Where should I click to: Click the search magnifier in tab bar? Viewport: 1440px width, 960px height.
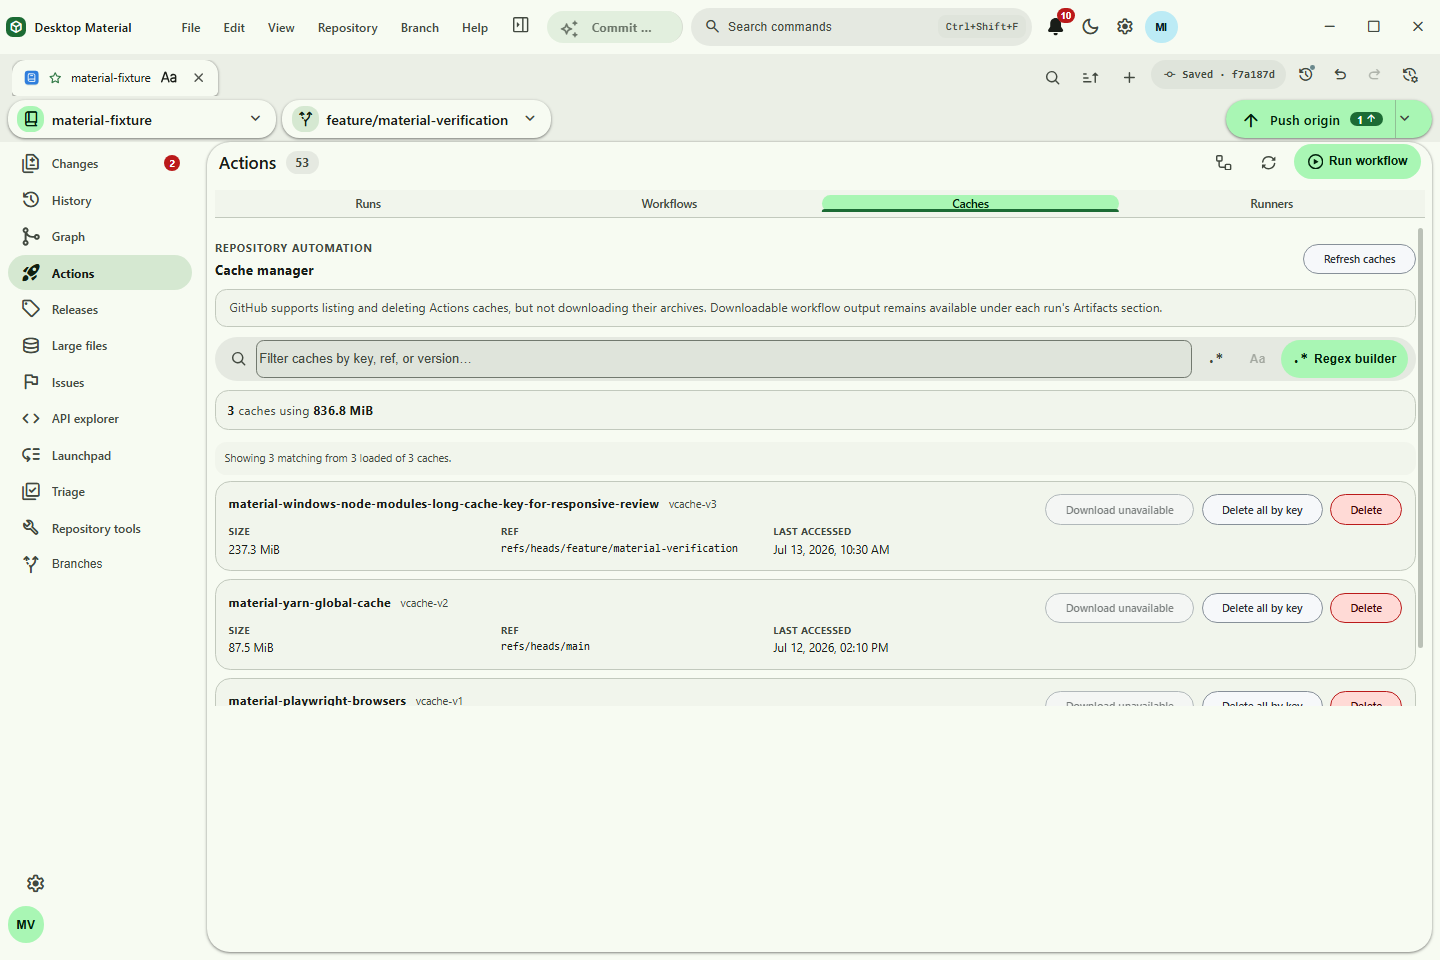point(1052,77)
